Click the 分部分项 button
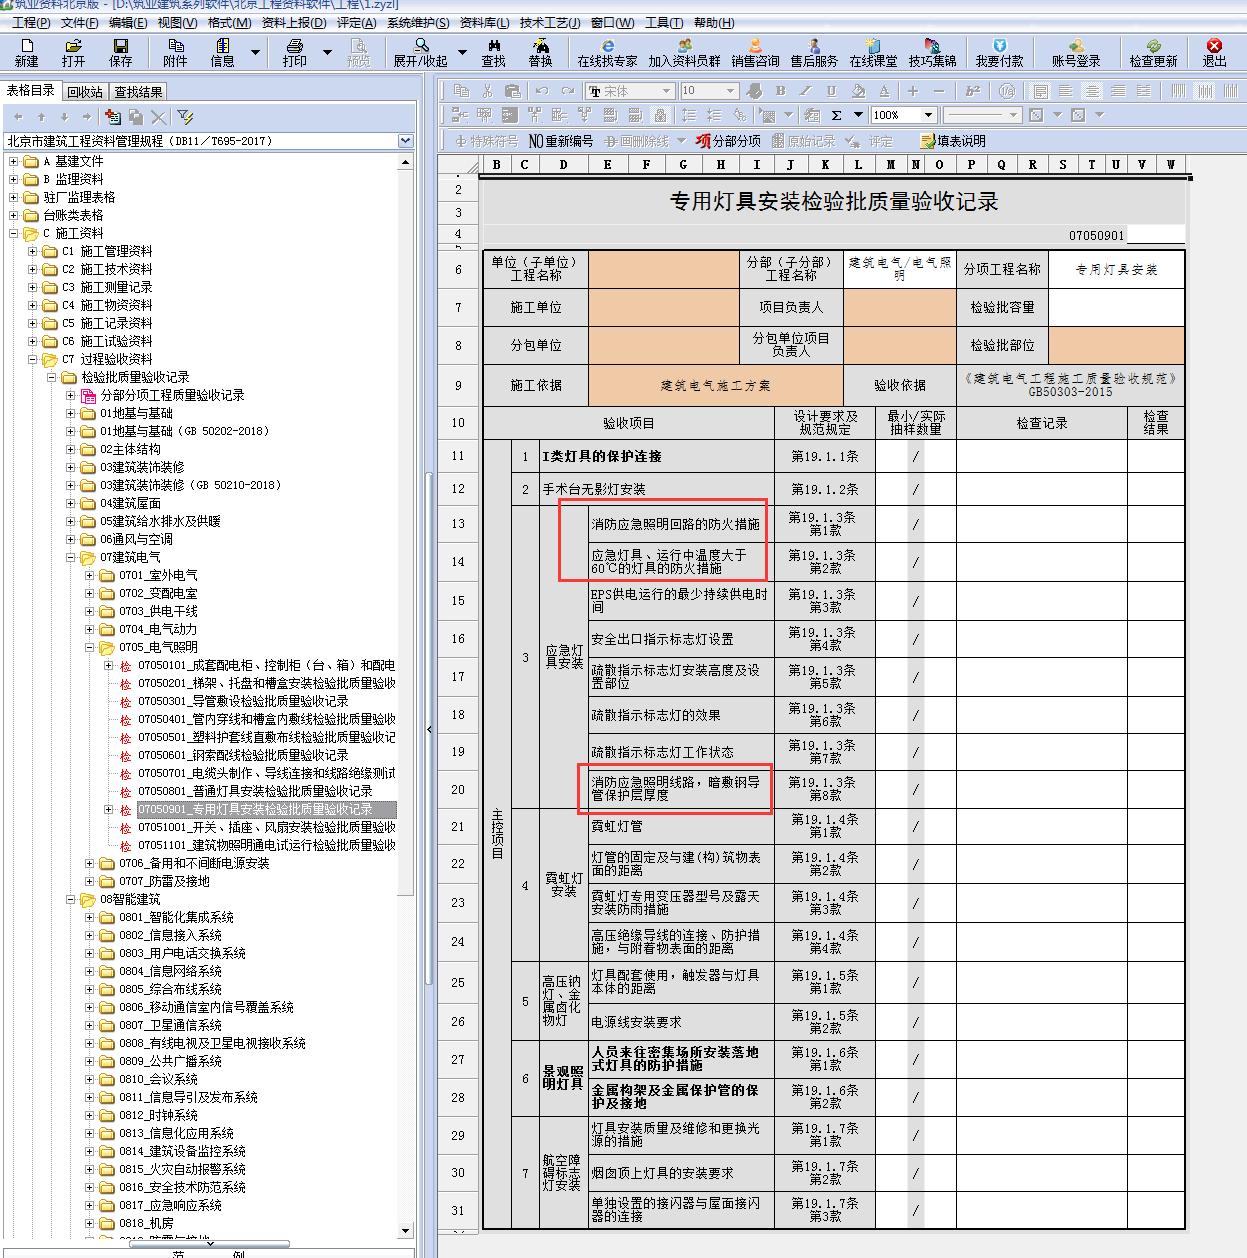Screen dimensions: 1247x1258 click(728, 141)
